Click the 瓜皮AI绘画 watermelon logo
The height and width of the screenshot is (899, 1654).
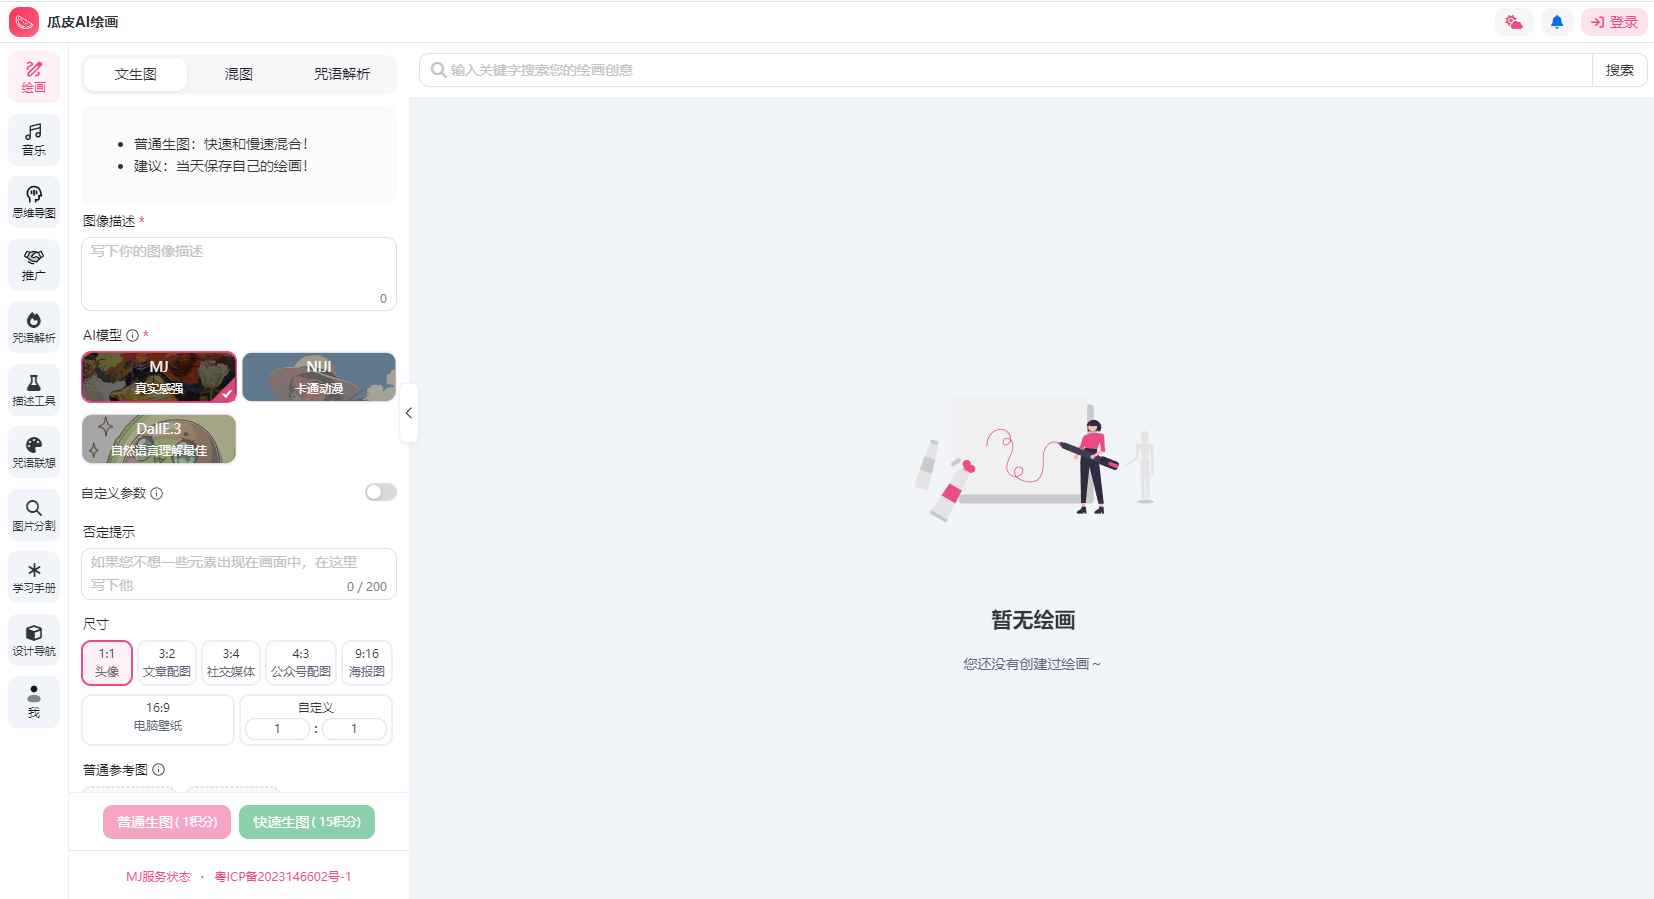(x=24, y=22)
